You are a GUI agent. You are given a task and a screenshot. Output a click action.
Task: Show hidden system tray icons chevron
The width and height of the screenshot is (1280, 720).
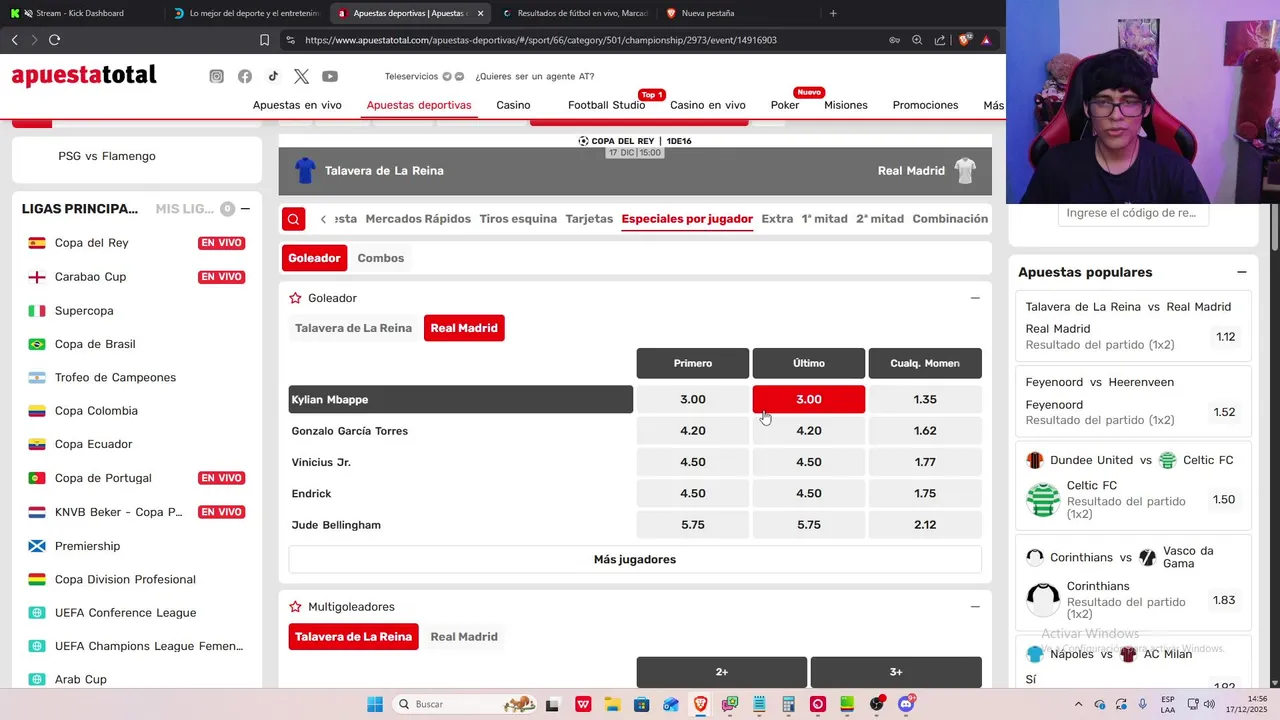point(1078,704)
